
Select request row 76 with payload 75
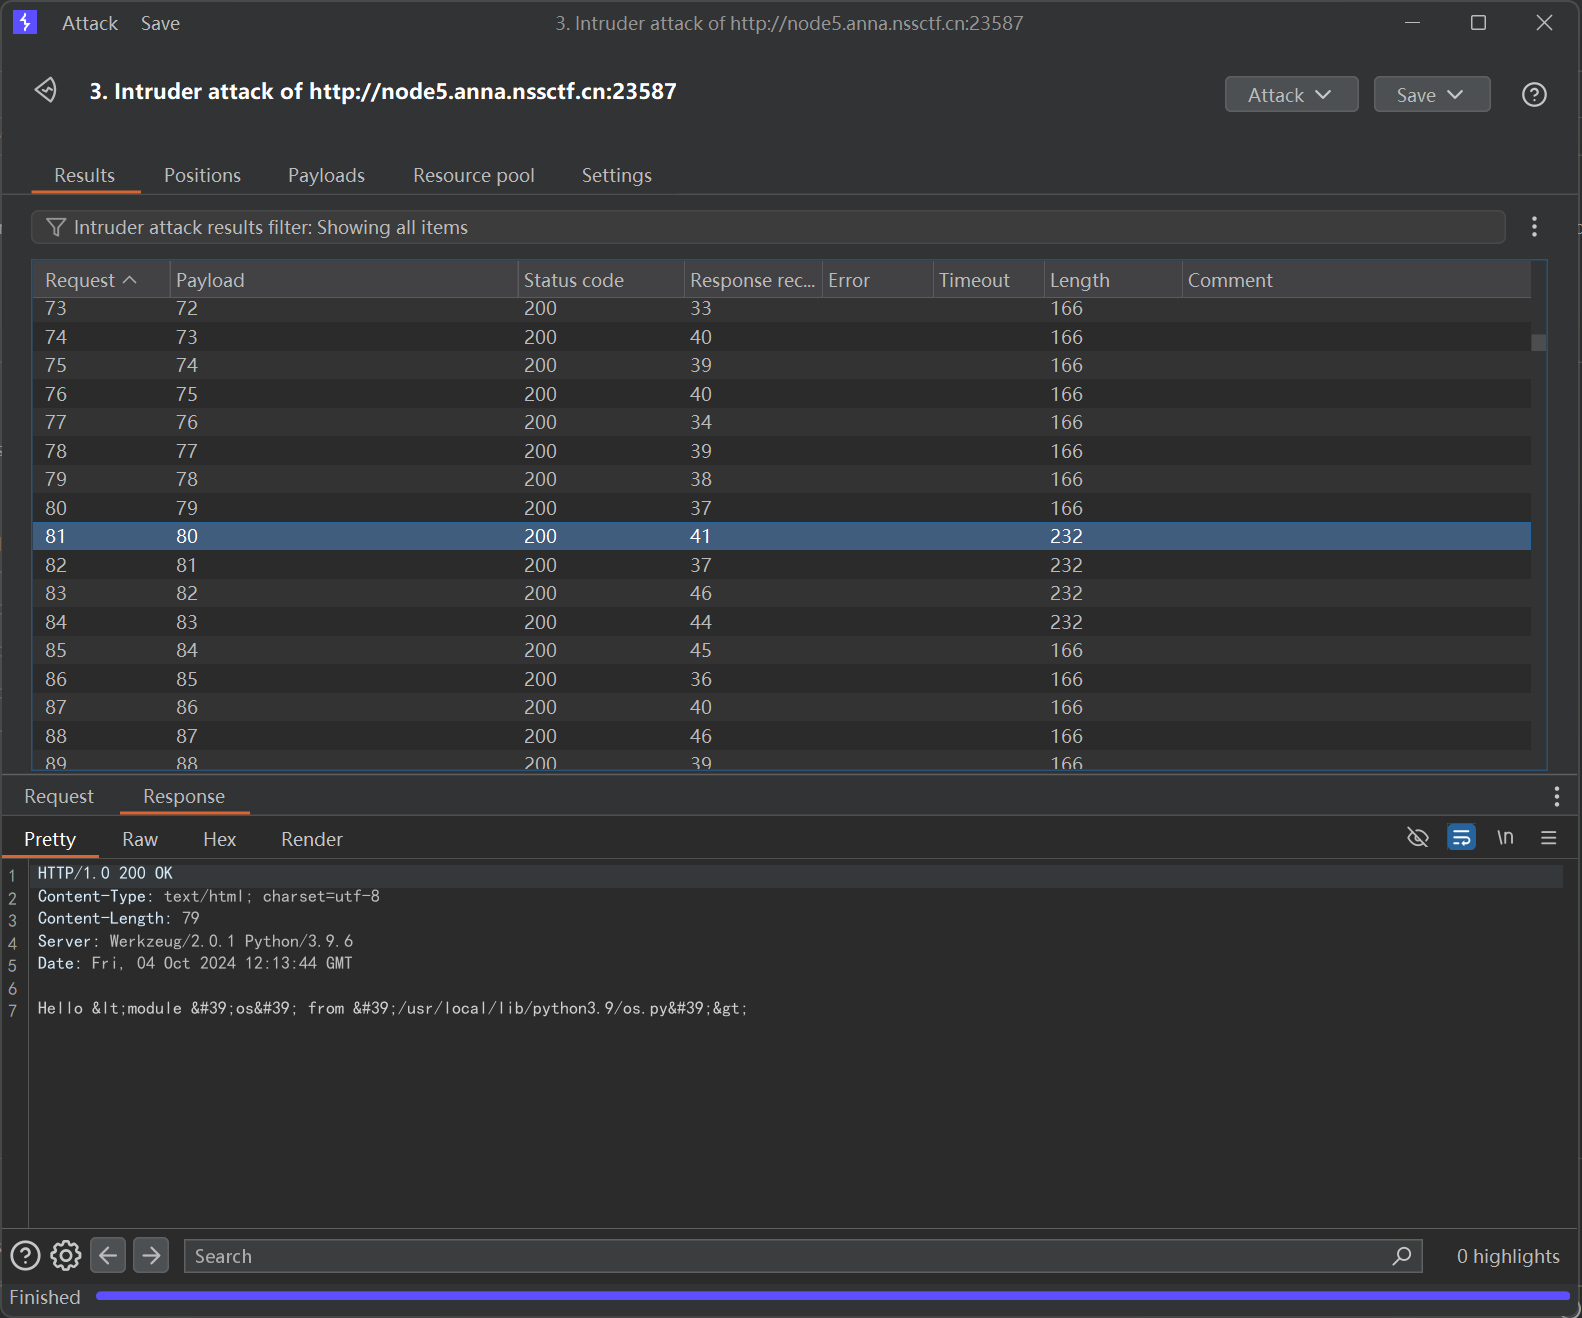[781, 394]
